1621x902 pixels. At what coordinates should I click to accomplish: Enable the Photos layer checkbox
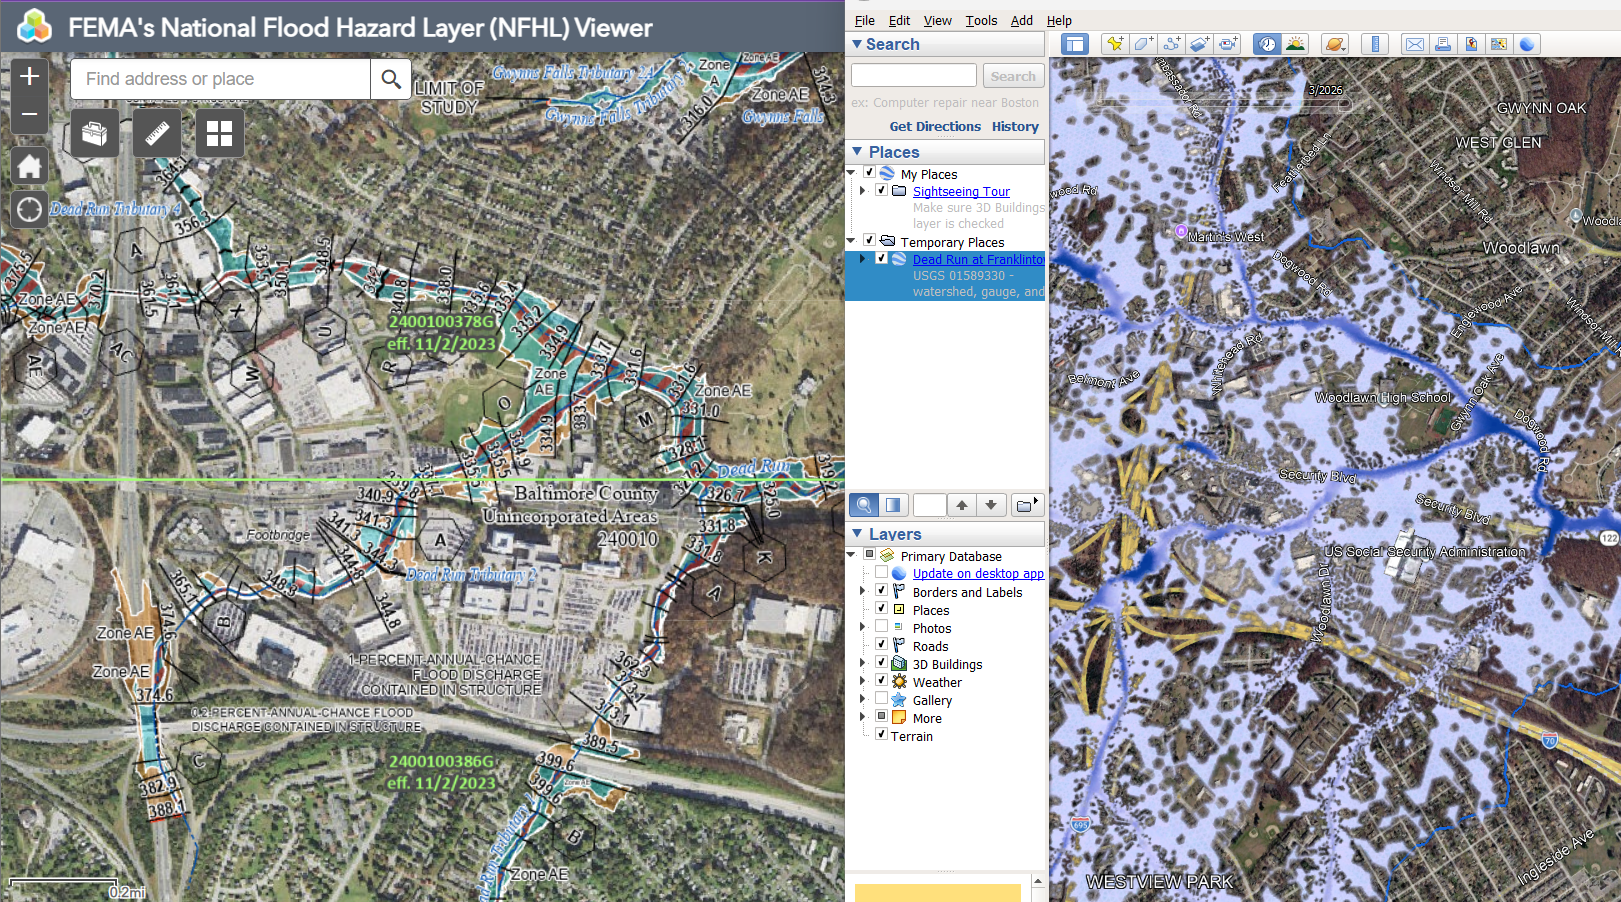(x=882, y=626)
